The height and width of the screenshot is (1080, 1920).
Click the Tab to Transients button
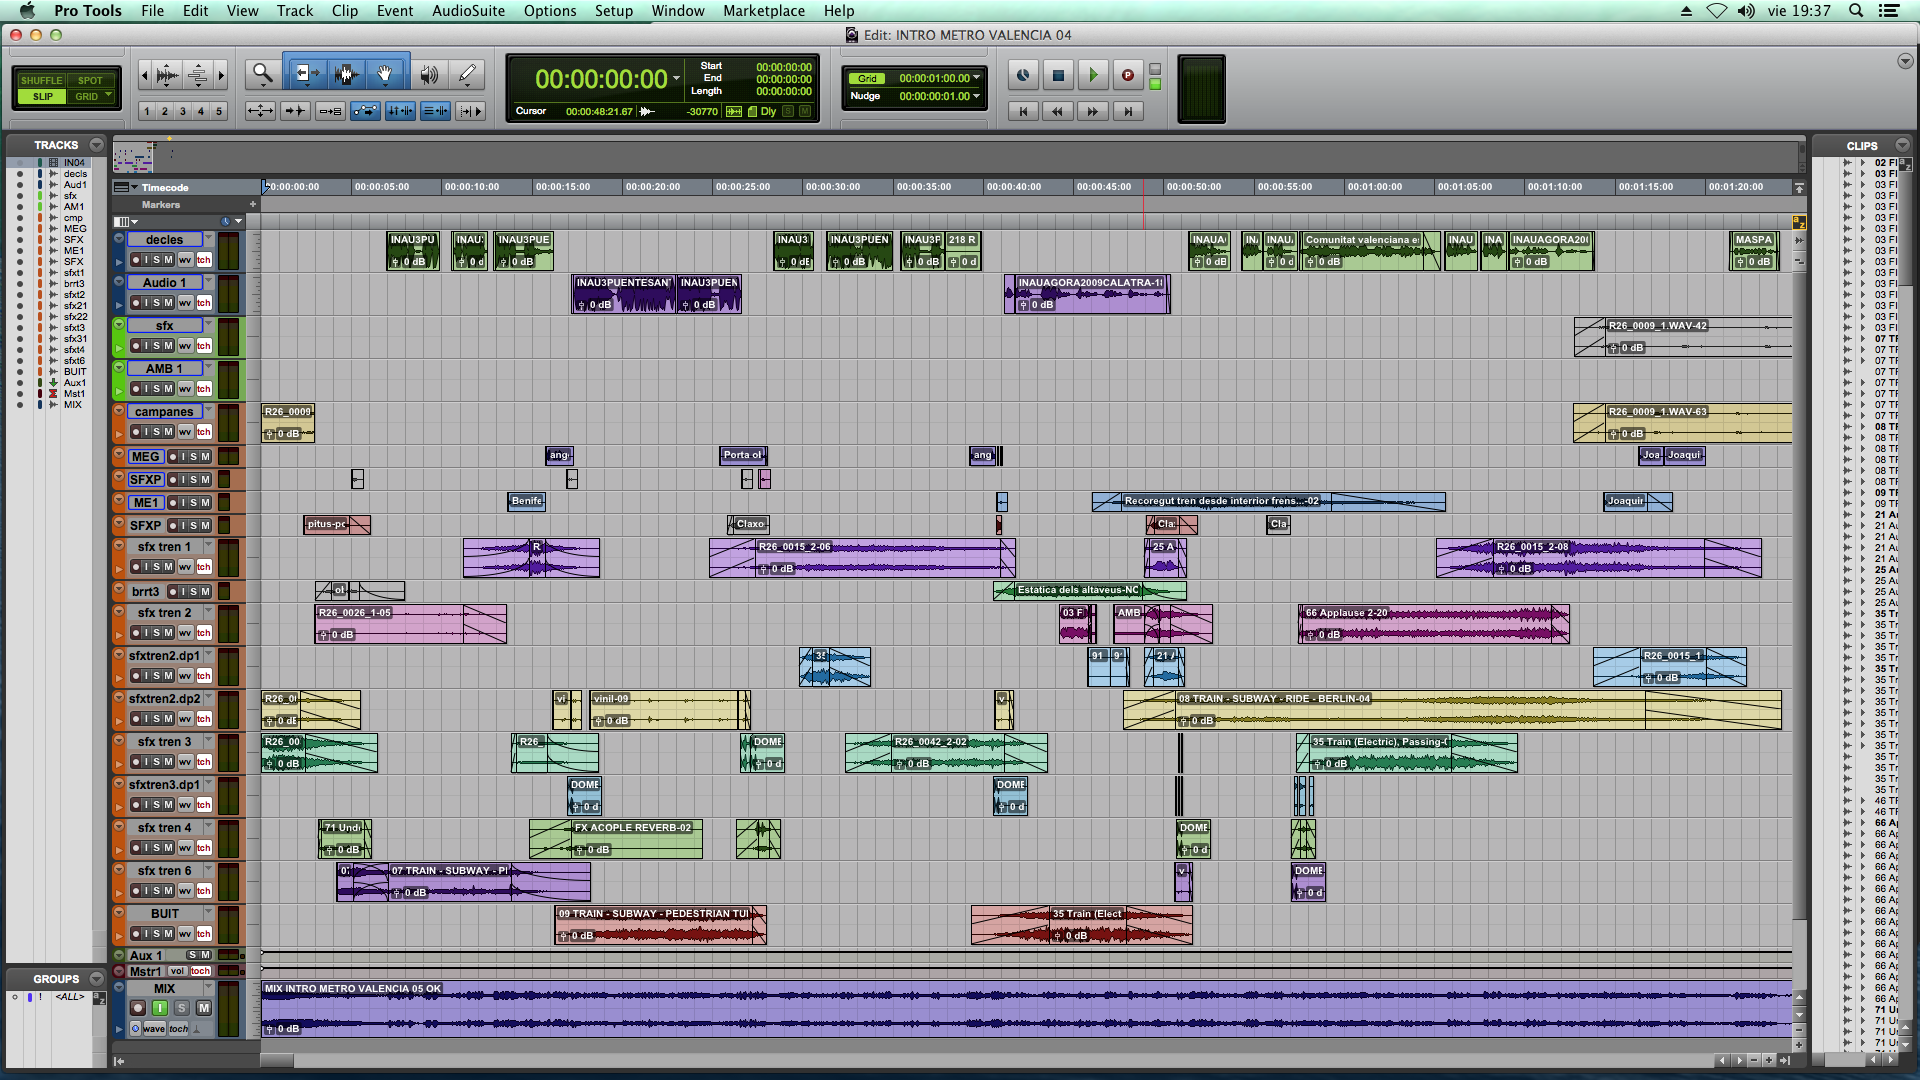point(296,111)
